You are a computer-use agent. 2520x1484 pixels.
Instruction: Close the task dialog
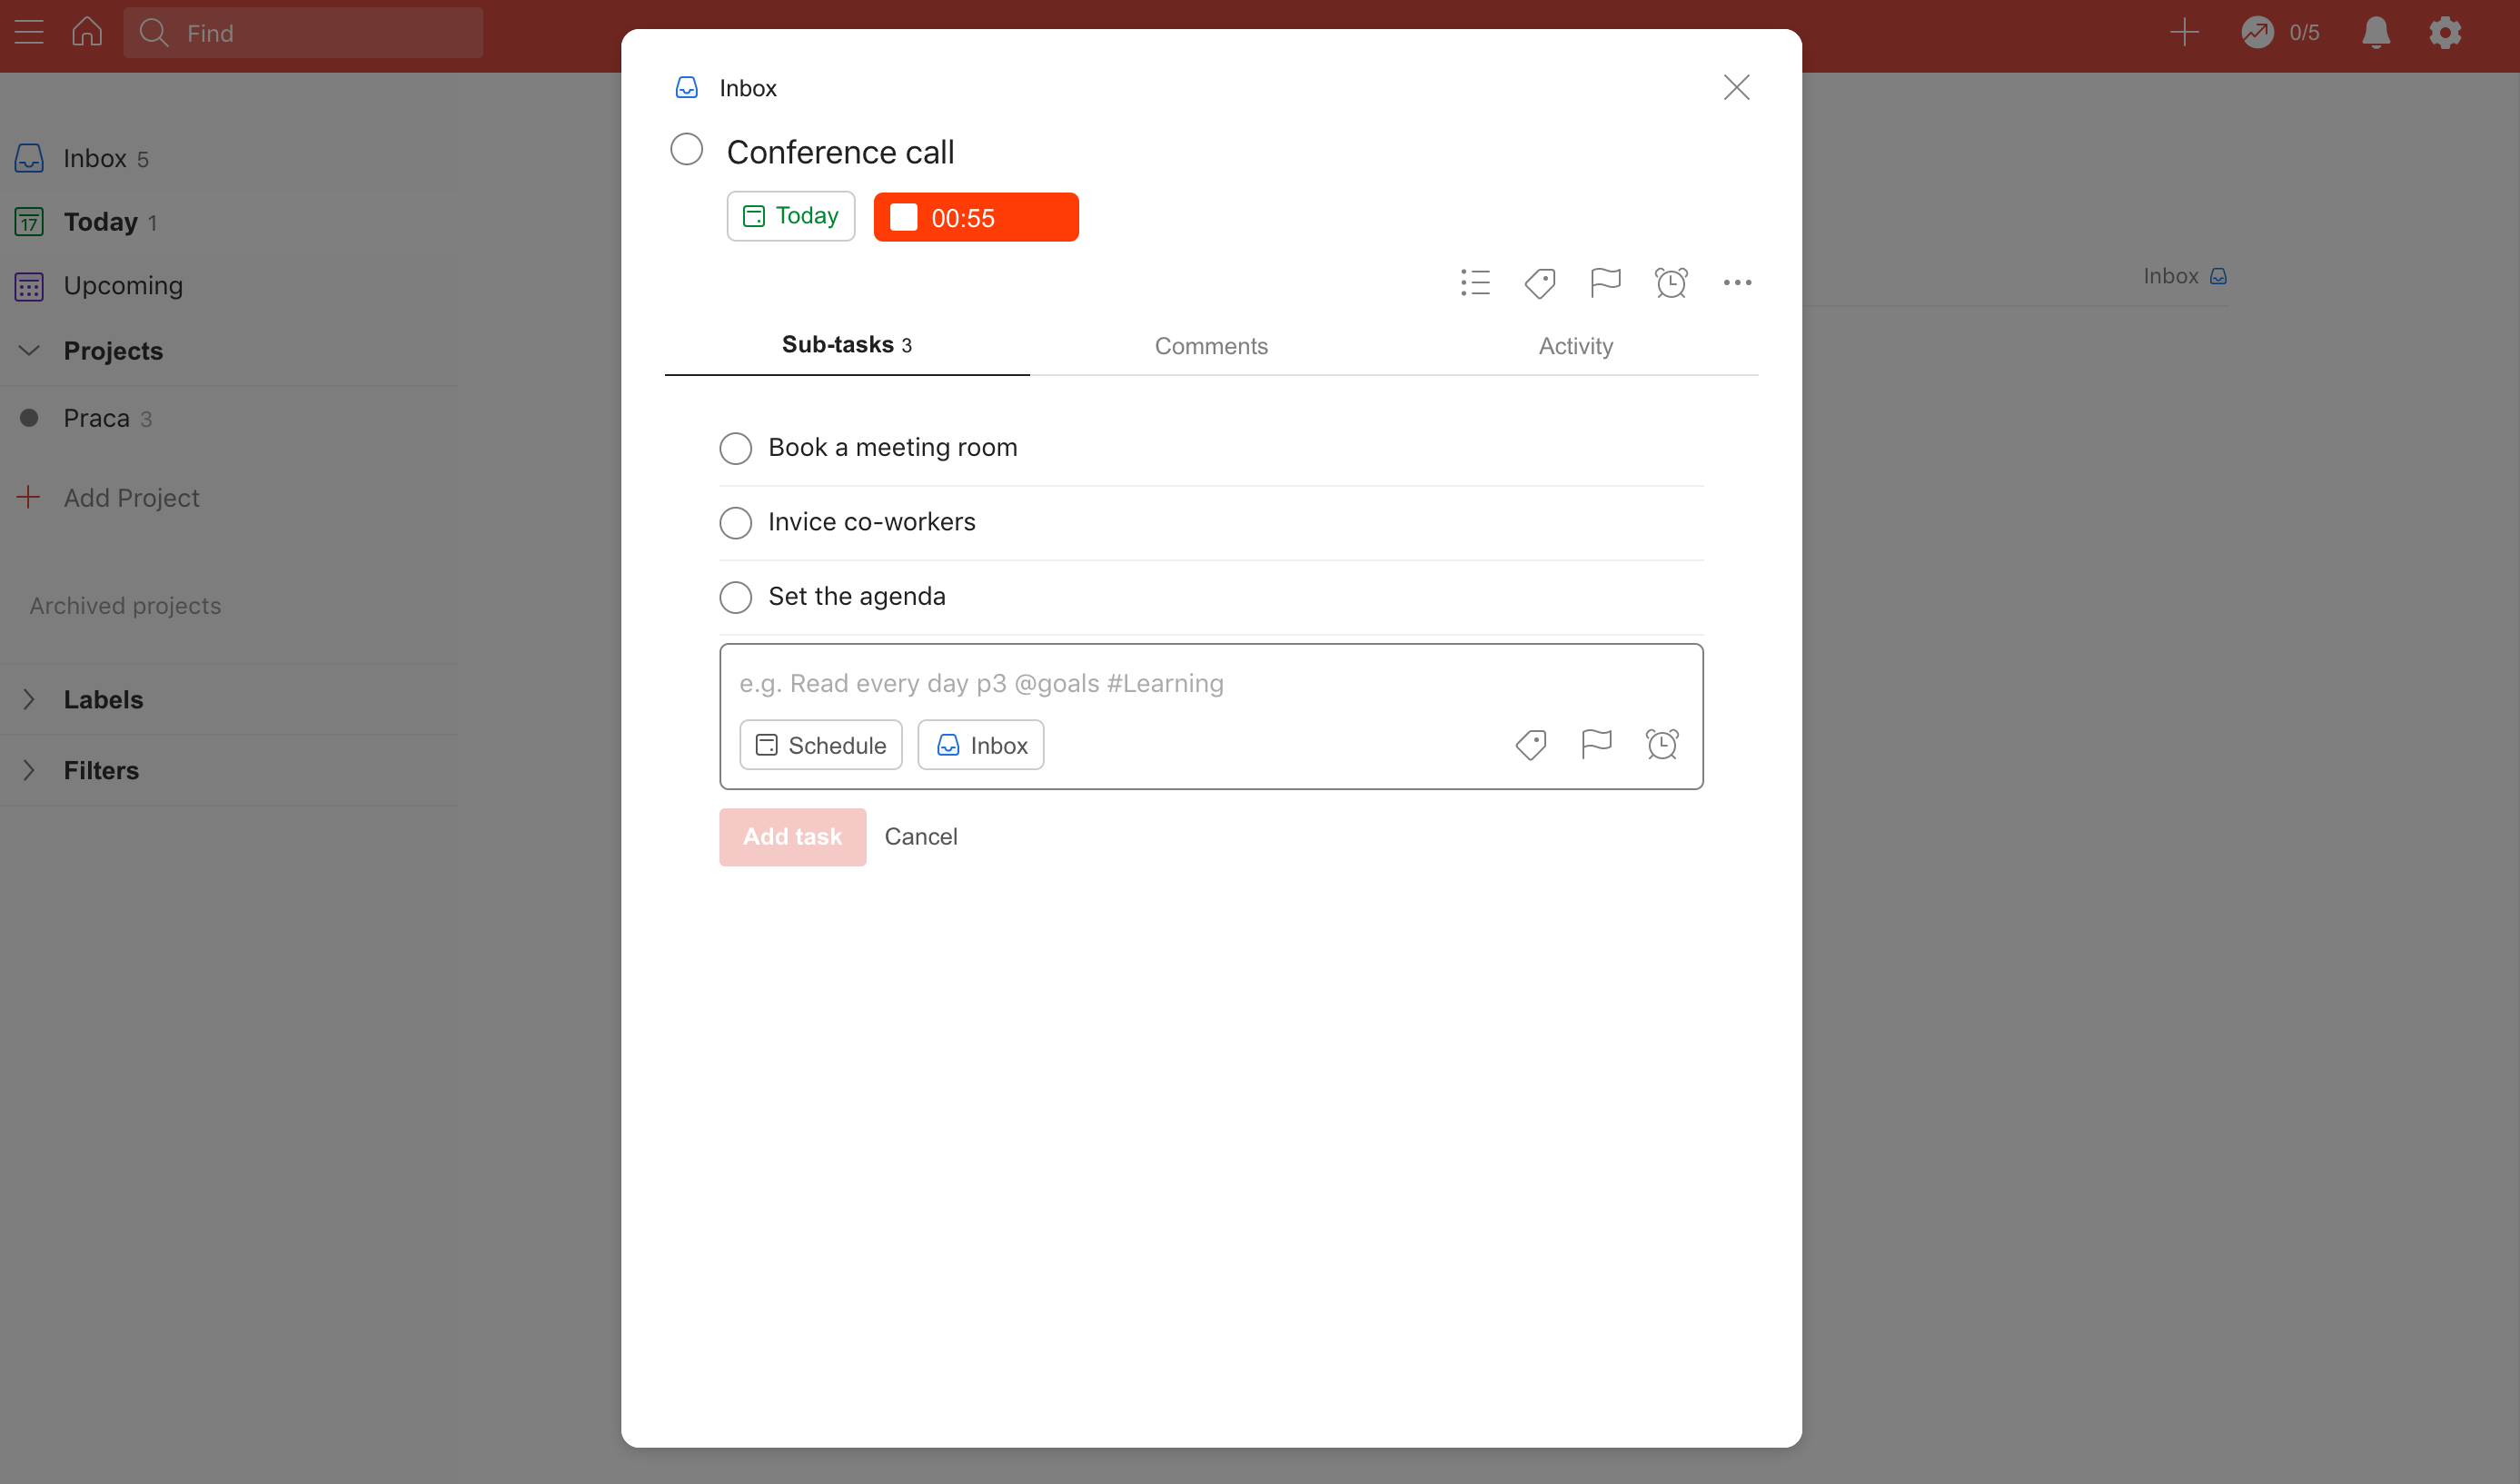click(x=1736, y=87)
